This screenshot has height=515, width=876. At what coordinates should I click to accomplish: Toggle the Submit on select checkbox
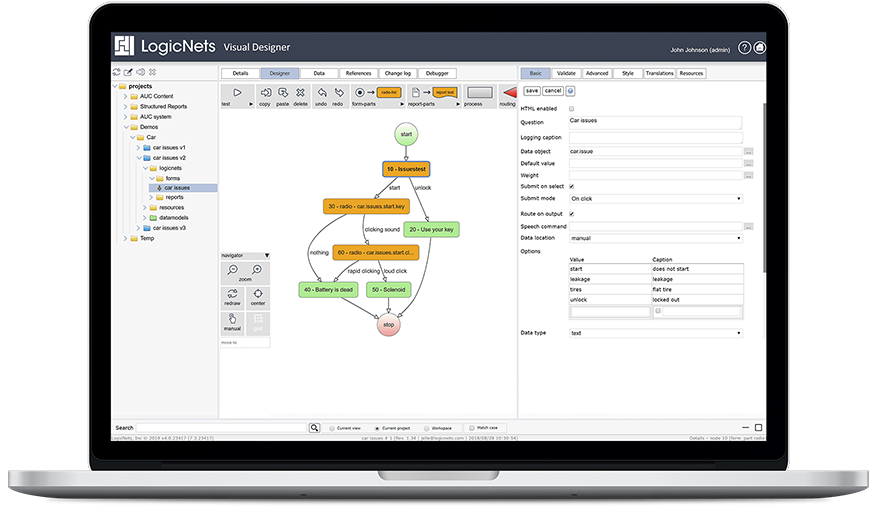point(572,186)
